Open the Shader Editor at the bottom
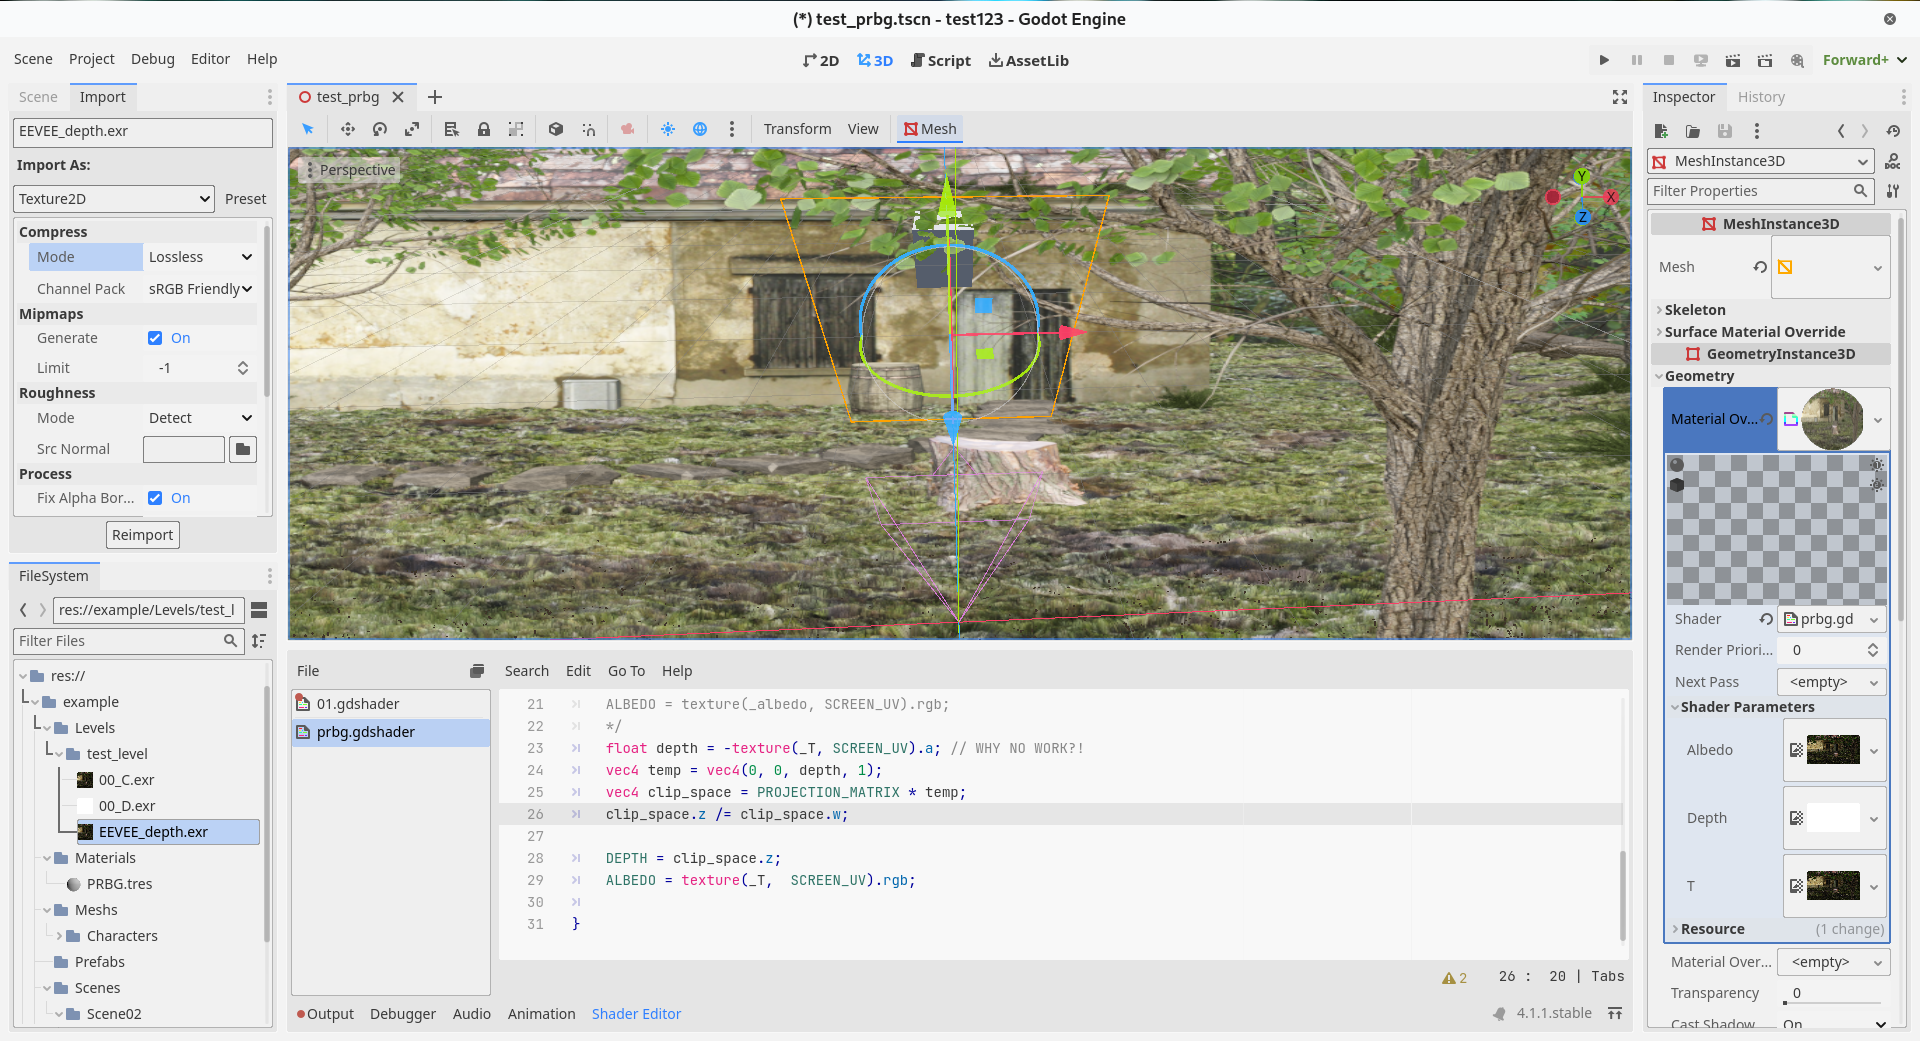Screen dimensions: 1920x1041 point(636,1013)
